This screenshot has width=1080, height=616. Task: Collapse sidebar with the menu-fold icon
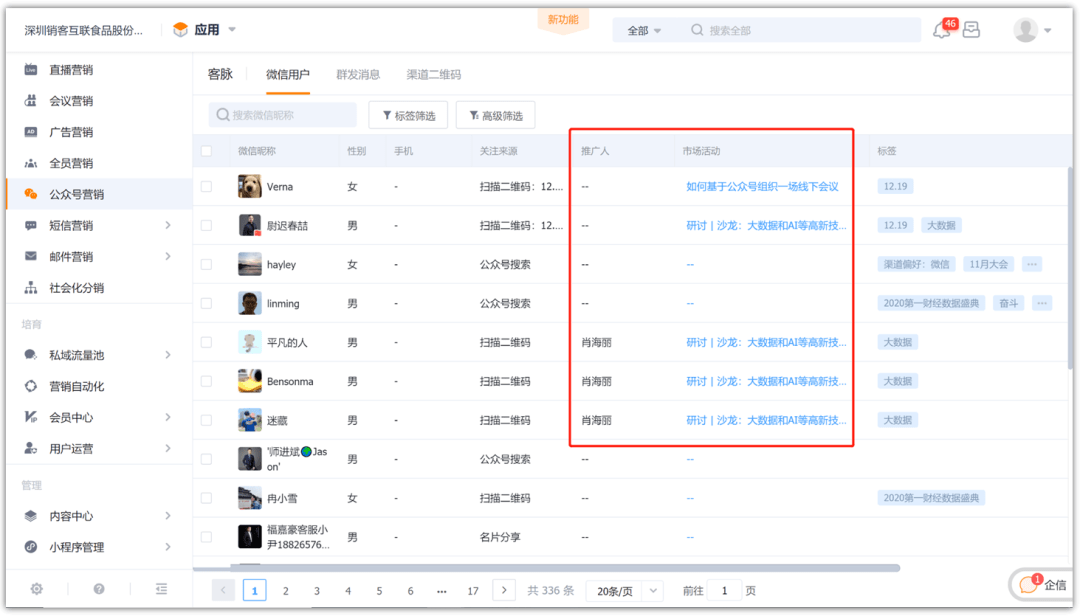click(161, 588)
